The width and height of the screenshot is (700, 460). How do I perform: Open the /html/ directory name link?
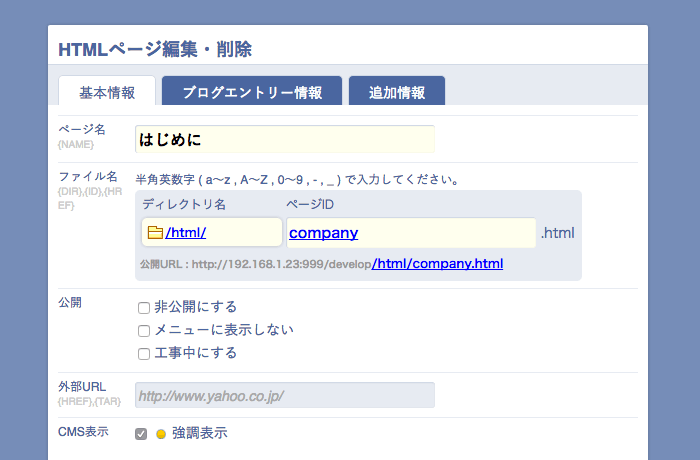point(187,233)
